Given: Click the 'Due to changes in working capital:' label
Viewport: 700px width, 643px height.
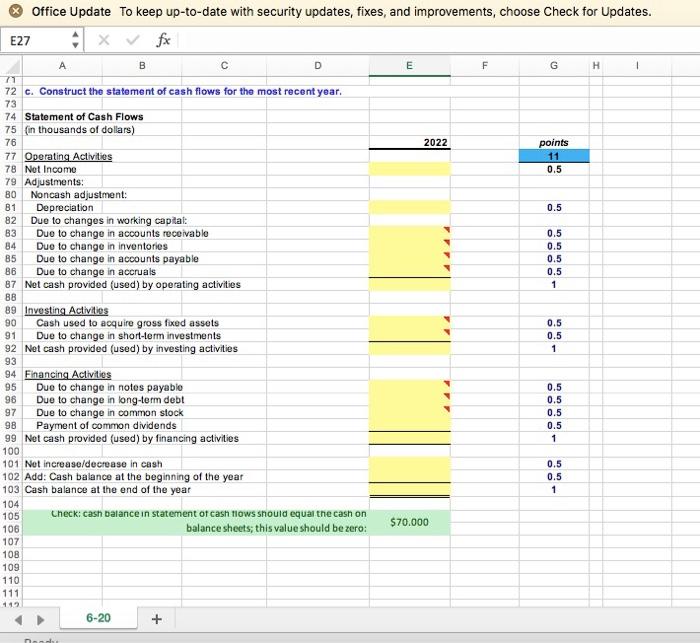Looking at the screenshot, I should 109,221.
